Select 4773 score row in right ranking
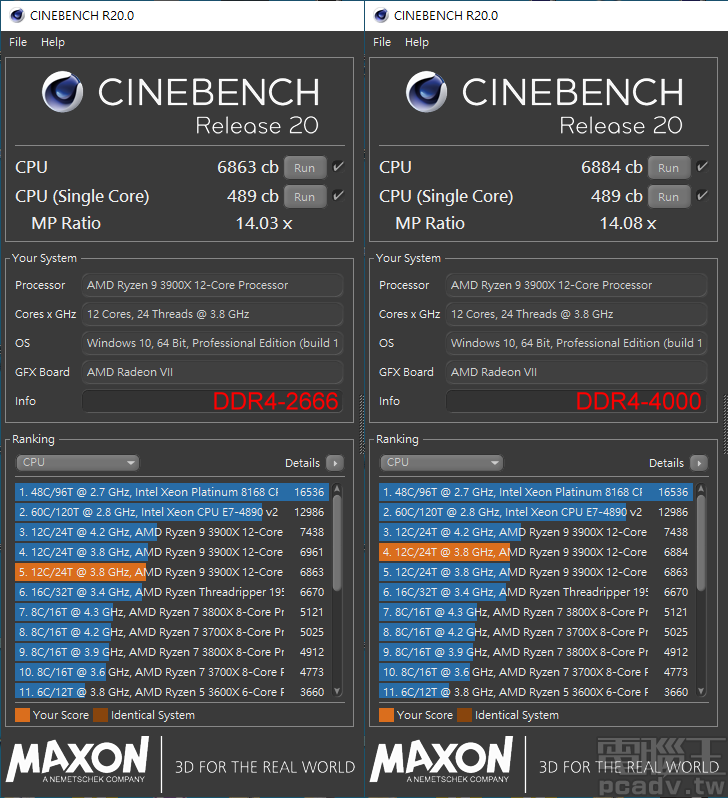The height and width of the screenshot is (798, 728). 536,672
